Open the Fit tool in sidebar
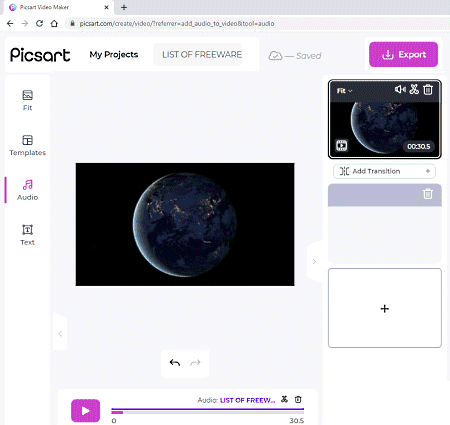This screenshot has width=450, height=425. pos(27,100)
